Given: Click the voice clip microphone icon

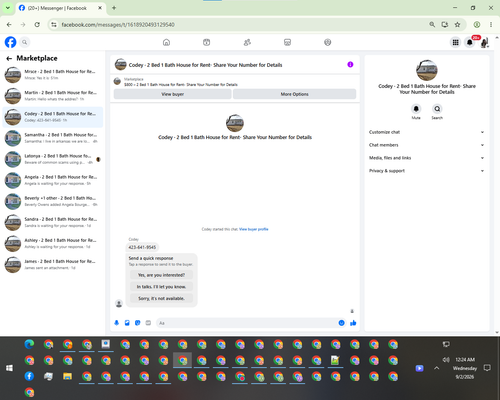Looking at the screenshot, I should 117,323.
